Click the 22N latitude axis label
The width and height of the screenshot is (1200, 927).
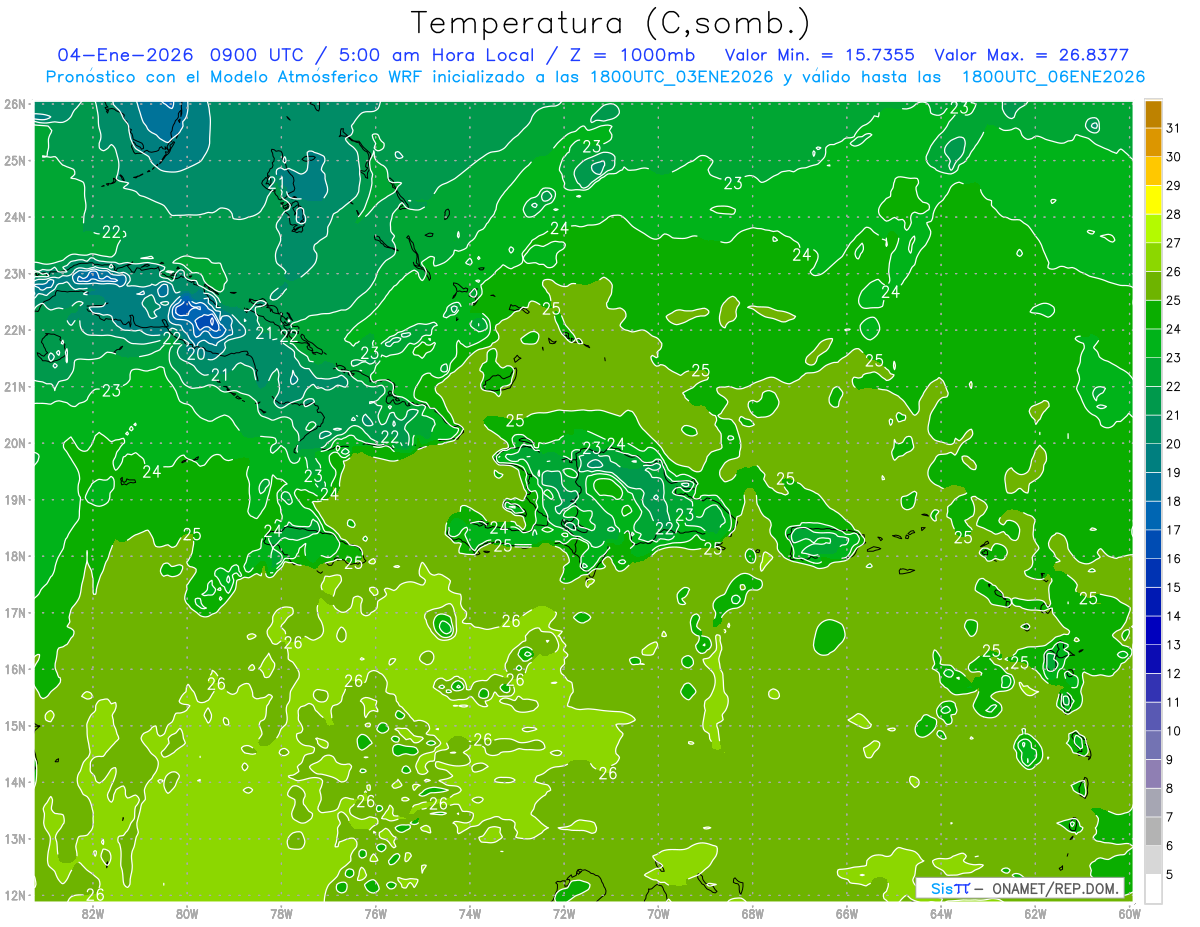click(x=15, y=330)
